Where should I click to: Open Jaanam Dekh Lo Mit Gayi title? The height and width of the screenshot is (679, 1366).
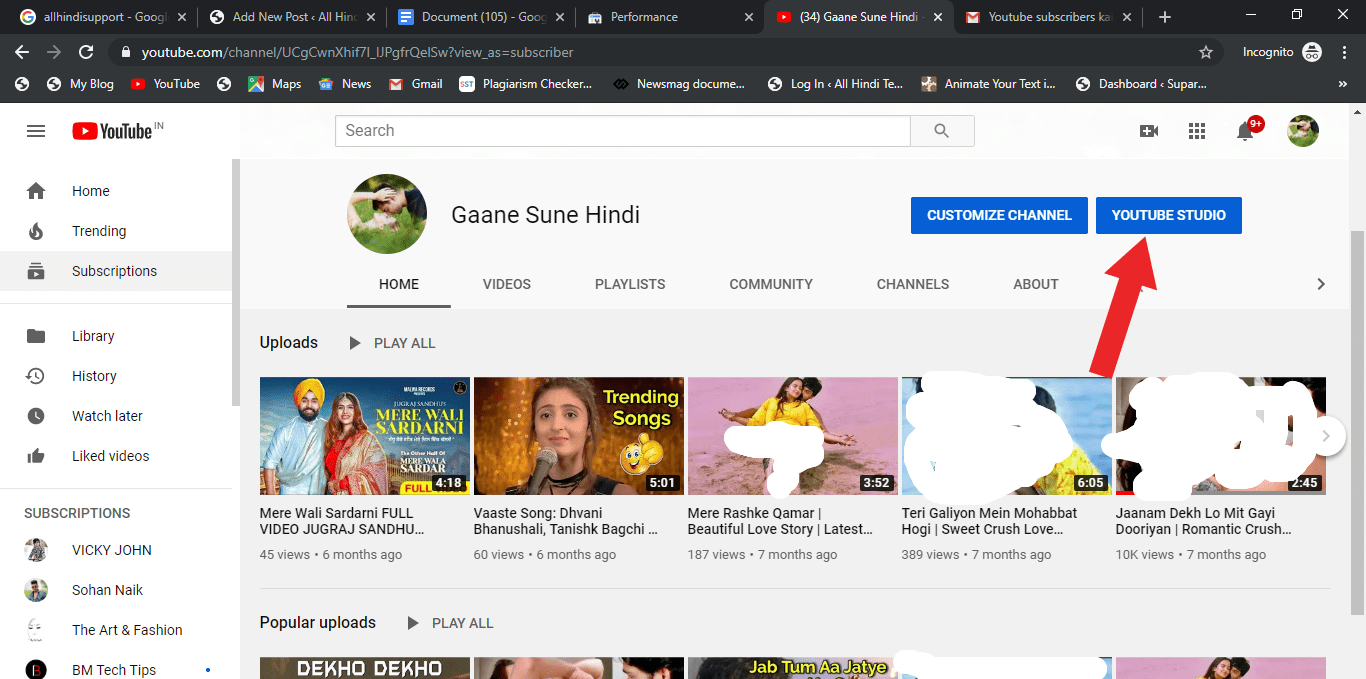point(1204,521)
